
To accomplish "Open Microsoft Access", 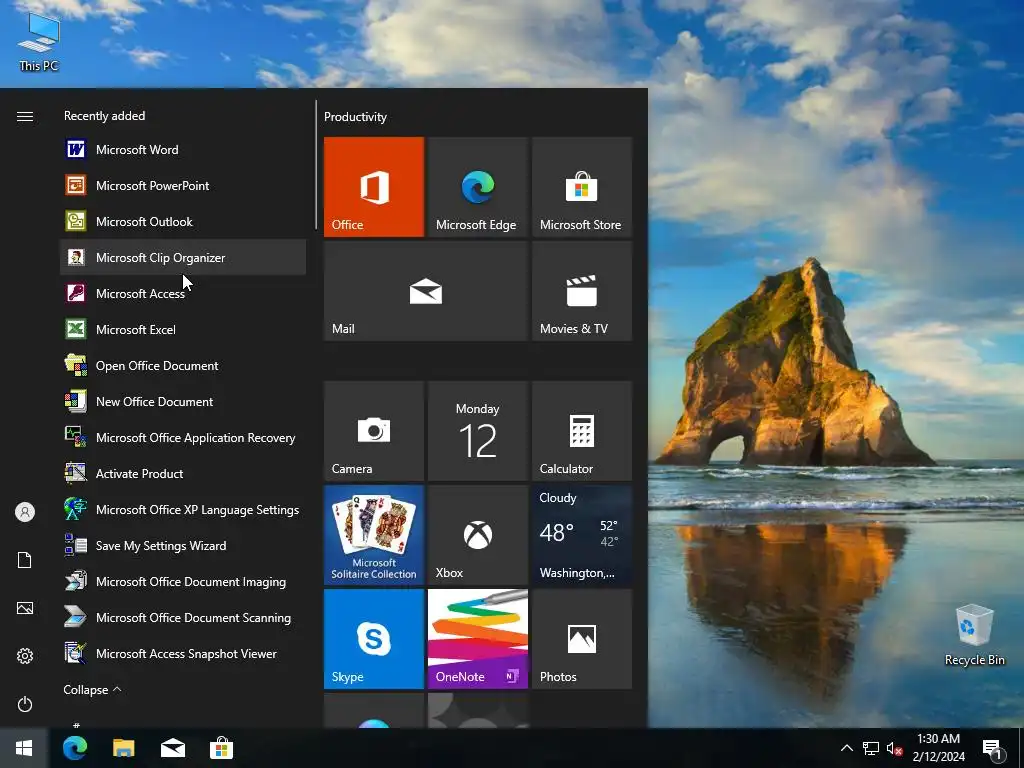I will coord(183,293).
